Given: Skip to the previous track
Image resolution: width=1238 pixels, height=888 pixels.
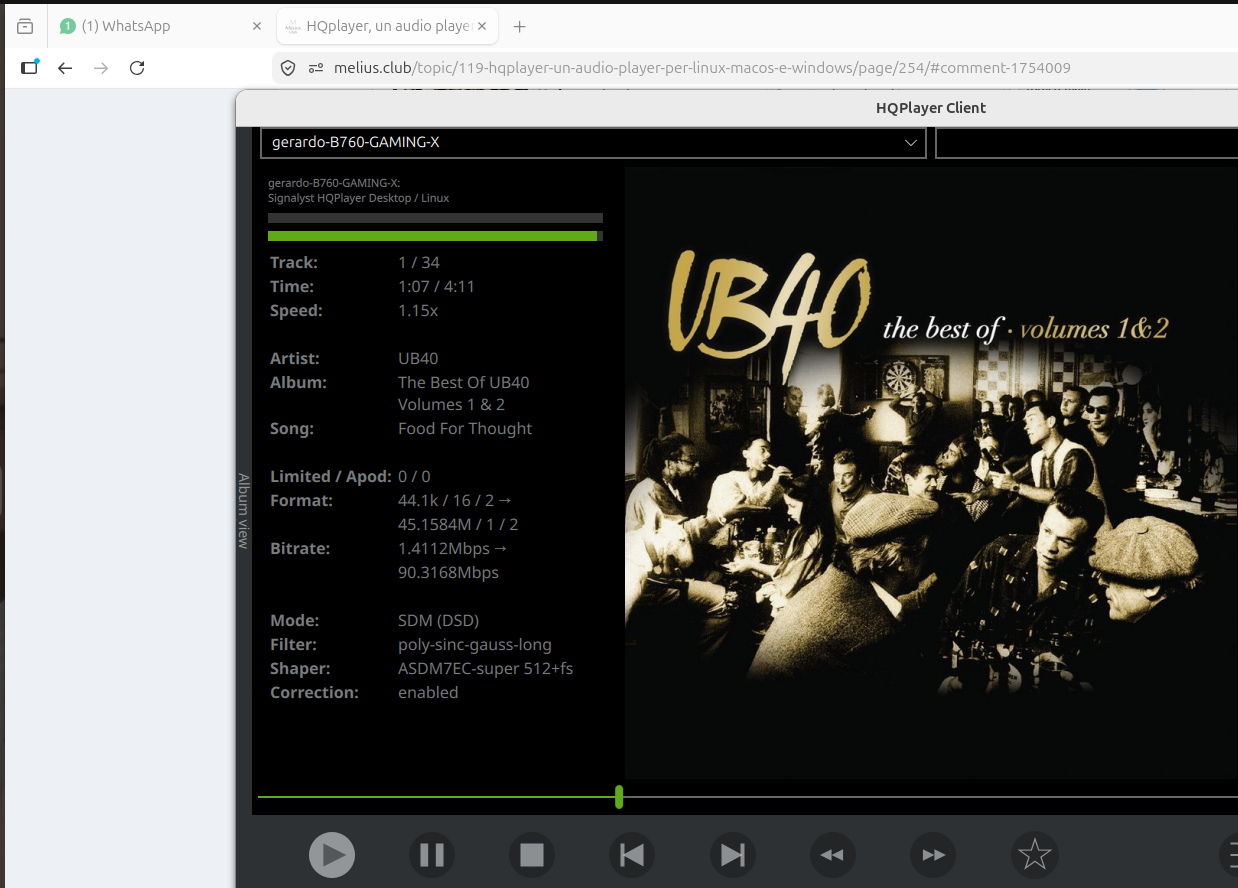Looking at the screenshot, I should click(632, 855).
